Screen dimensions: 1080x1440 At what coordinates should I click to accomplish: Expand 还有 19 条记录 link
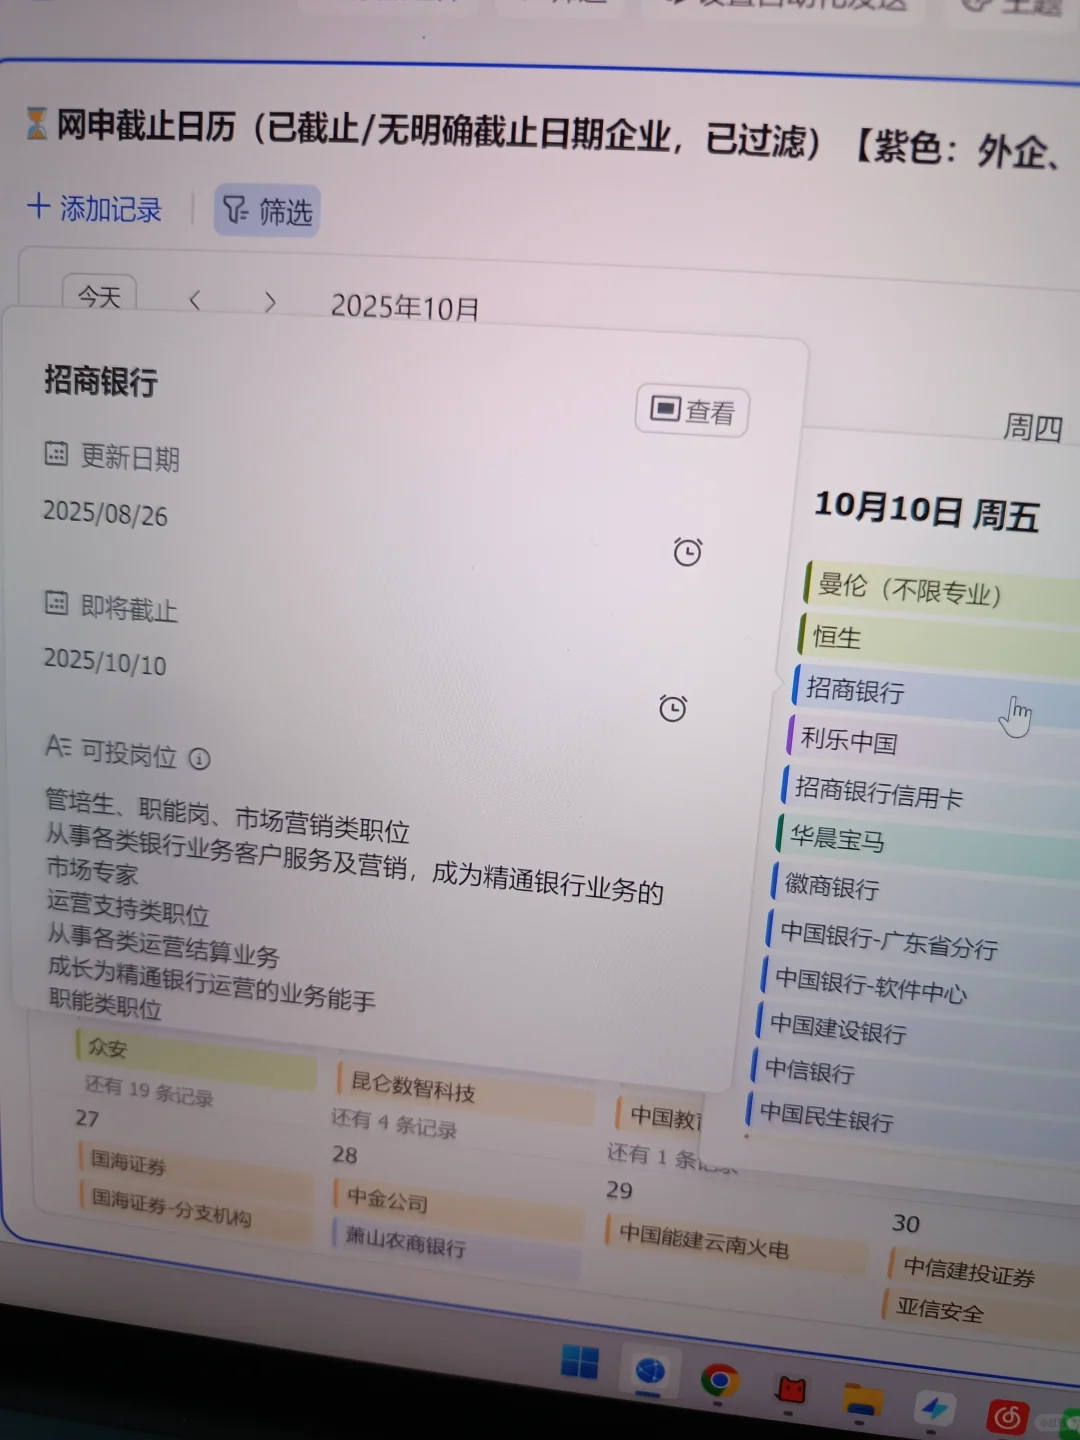coord(149,1090)
